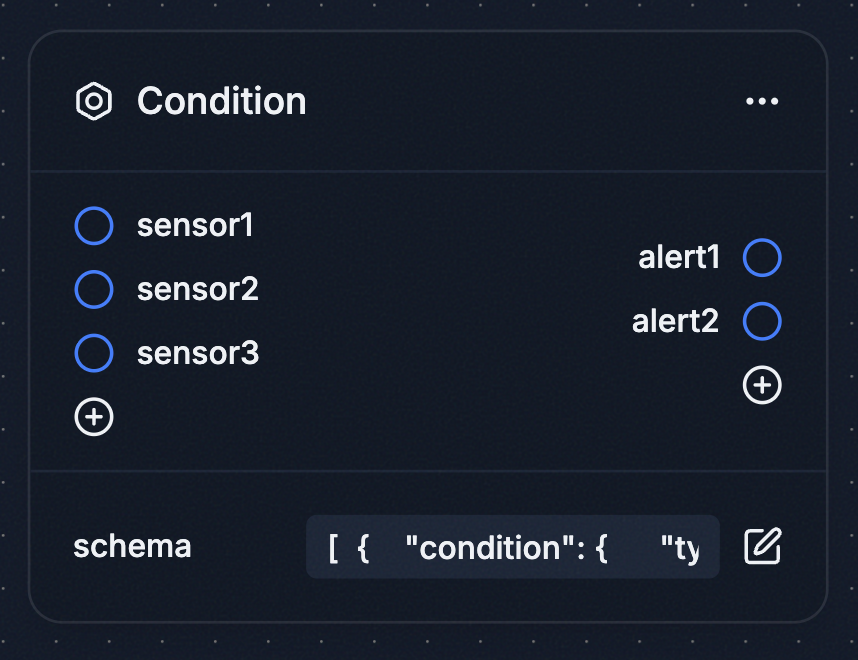Viewport: 858px width, 660px height.
Task: Click the sensor1 input port circle
Action: (x=94, y=226)
